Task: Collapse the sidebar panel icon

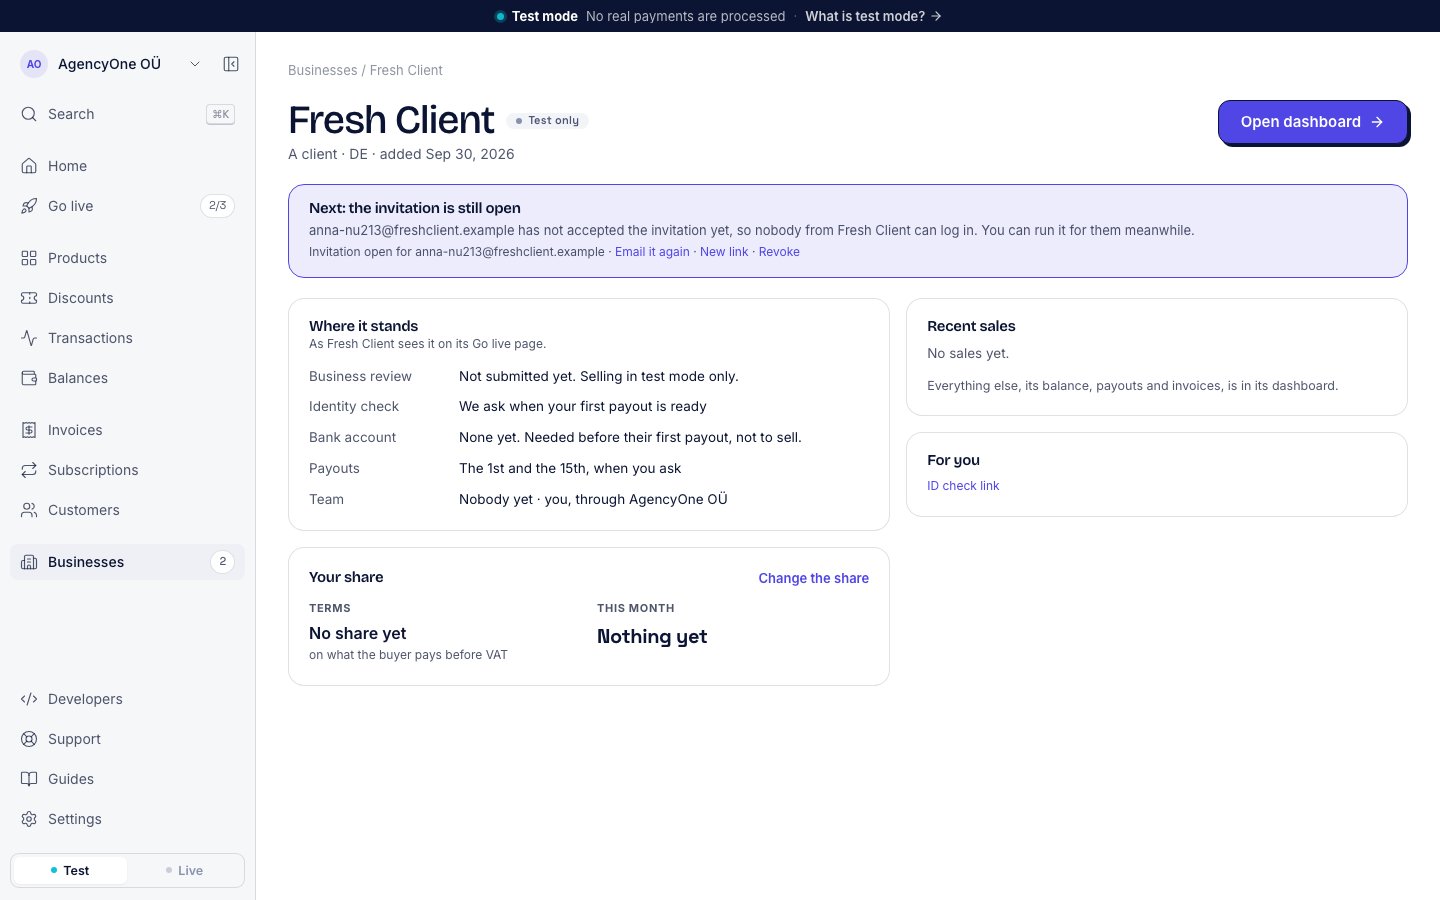Action: click(x=231, y=64)
